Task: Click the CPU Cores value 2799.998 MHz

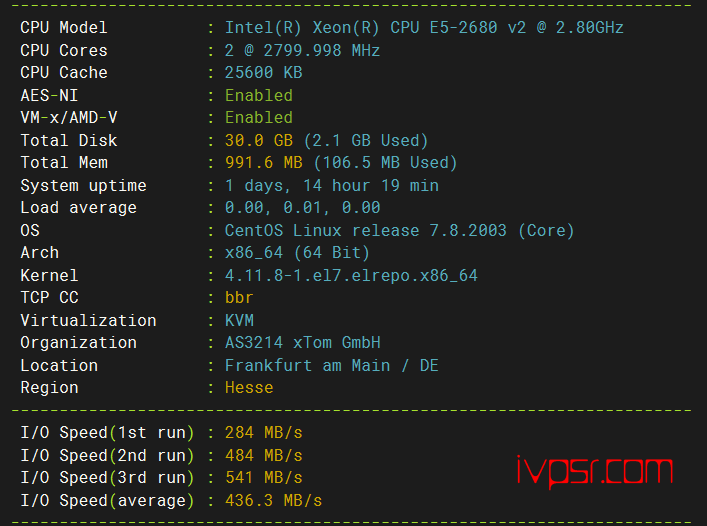Action: (302, 50)
